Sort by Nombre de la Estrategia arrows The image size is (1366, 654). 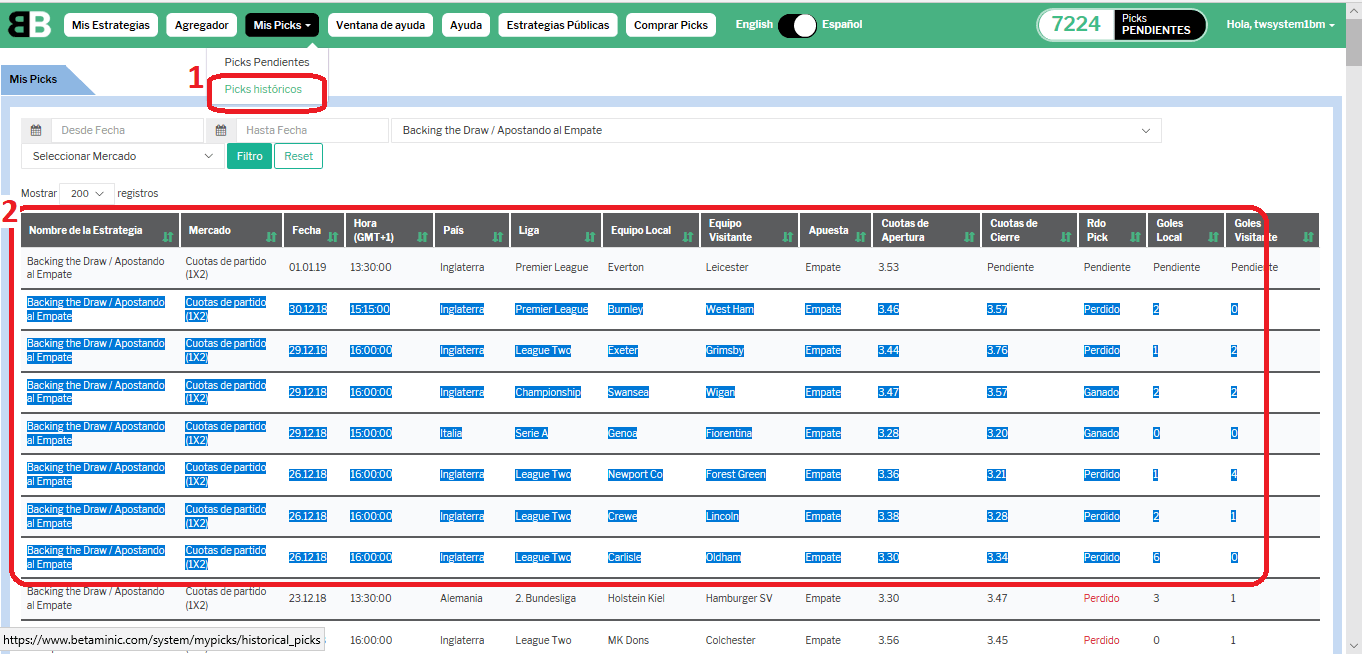point(168,237)
